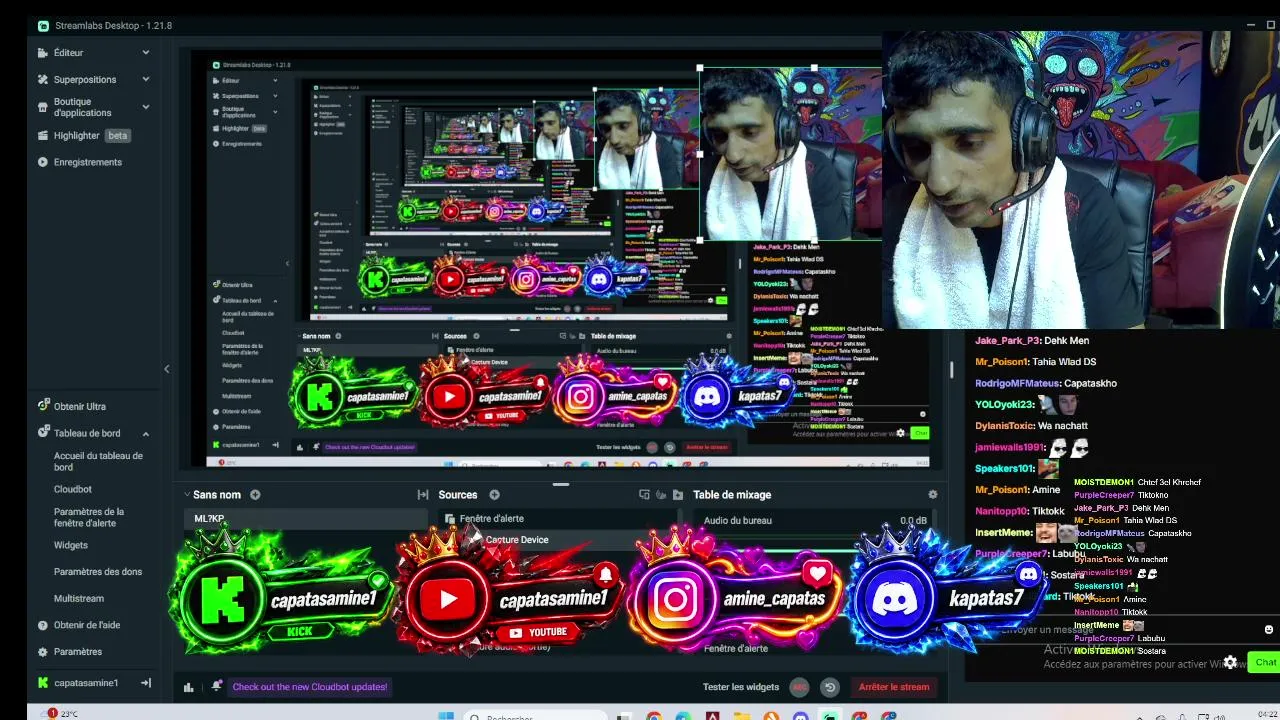This screenshot has height=720, width=1280.
Task: Open the Cloudbot dashboard page
Action: [x=73, y=489]
